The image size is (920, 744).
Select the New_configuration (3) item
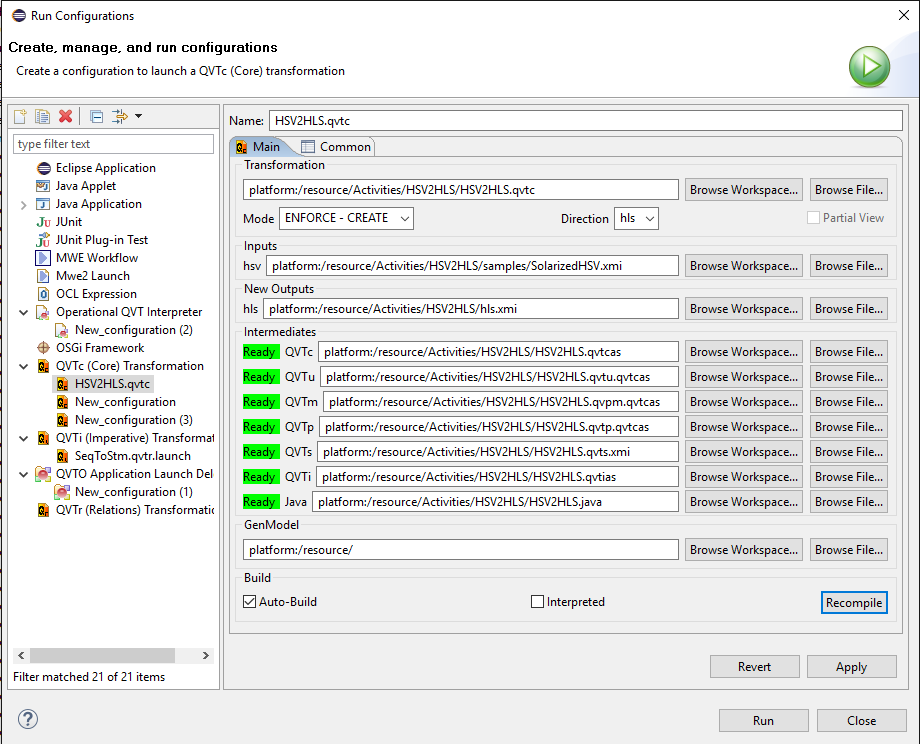[133, 420]
